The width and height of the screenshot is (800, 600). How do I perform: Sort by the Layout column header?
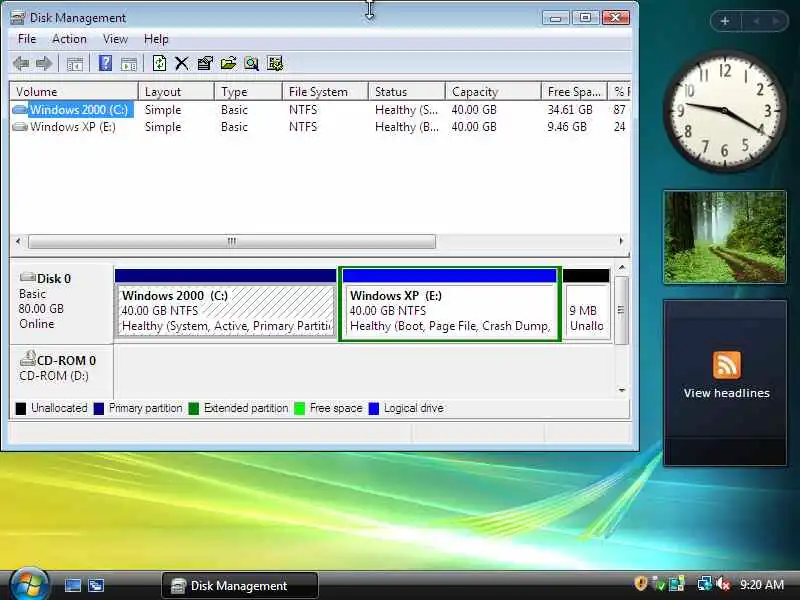[176, 91]
